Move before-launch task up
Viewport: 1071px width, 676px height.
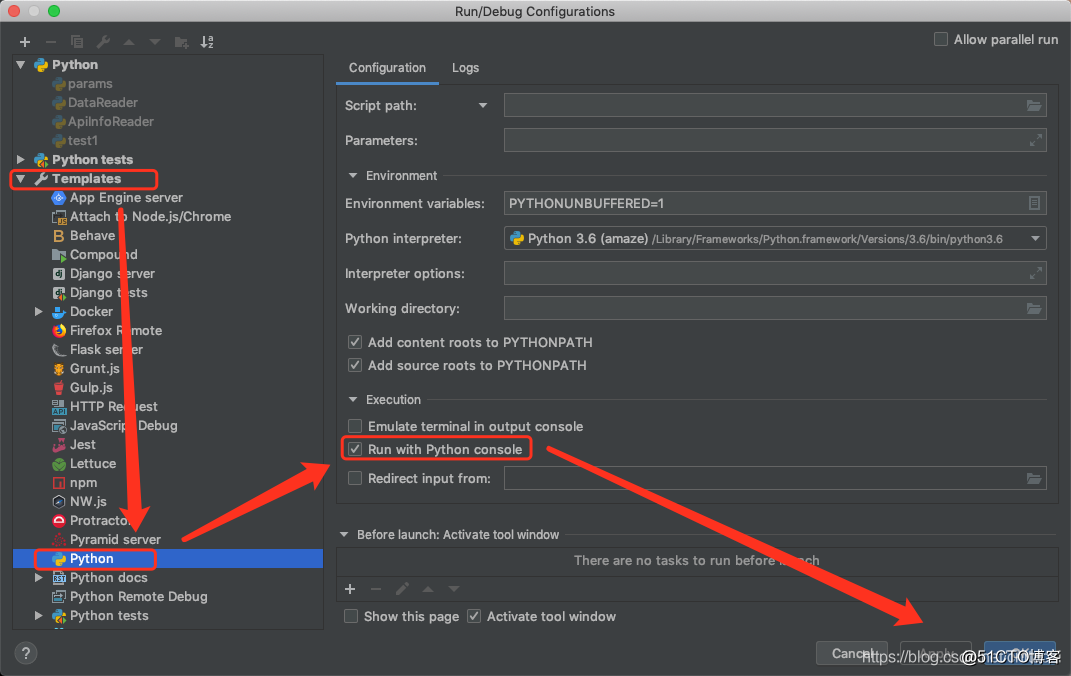click(x=428, y=589)
